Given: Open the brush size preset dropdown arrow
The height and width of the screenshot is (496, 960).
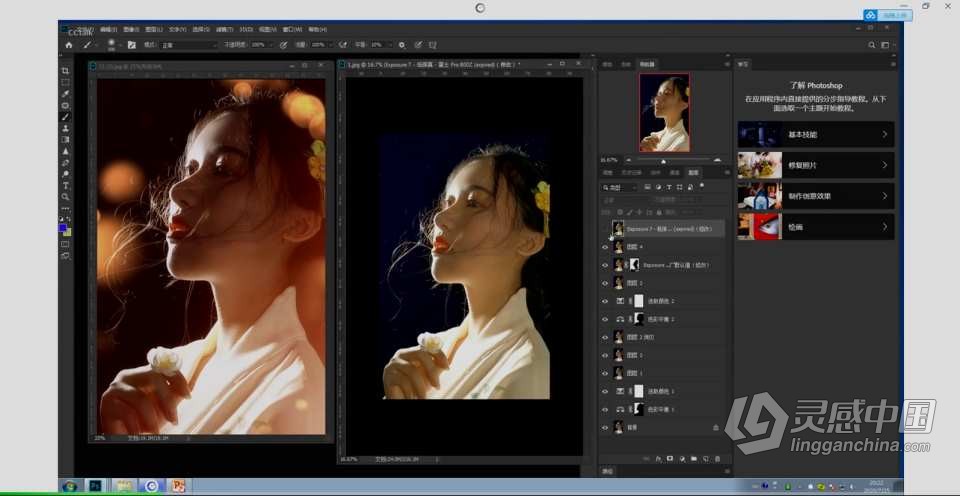Looking at the screenshot, I should [x=120, y=45].
